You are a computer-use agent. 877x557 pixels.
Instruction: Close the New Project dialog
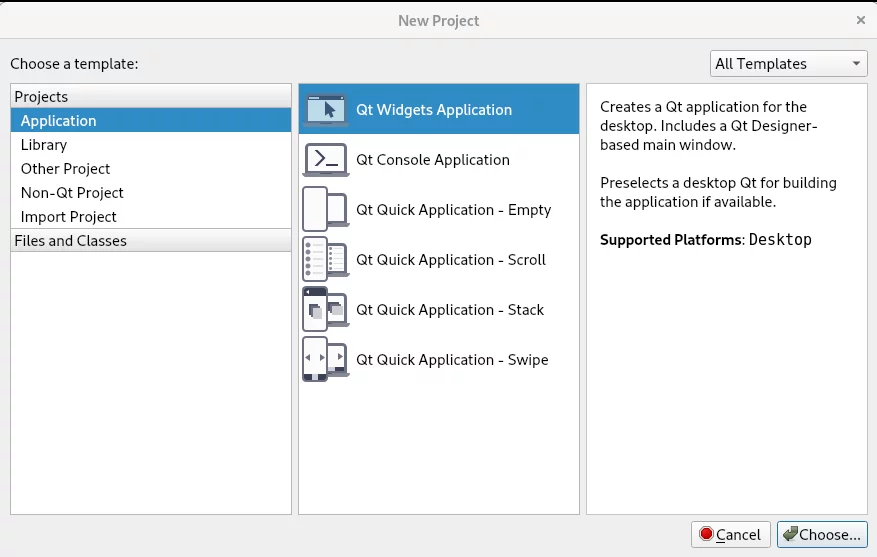861,20
